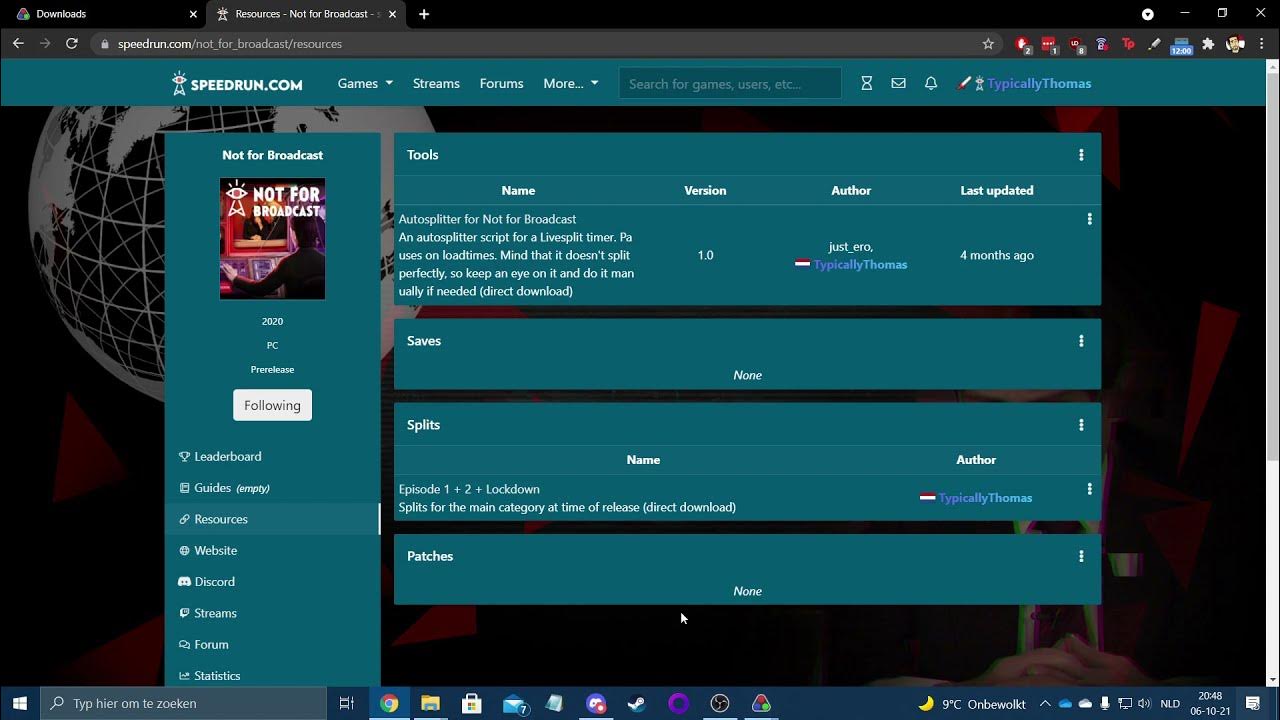Switch to the Downloads browser tab
Screen dimensions: 1280x720
104,14
